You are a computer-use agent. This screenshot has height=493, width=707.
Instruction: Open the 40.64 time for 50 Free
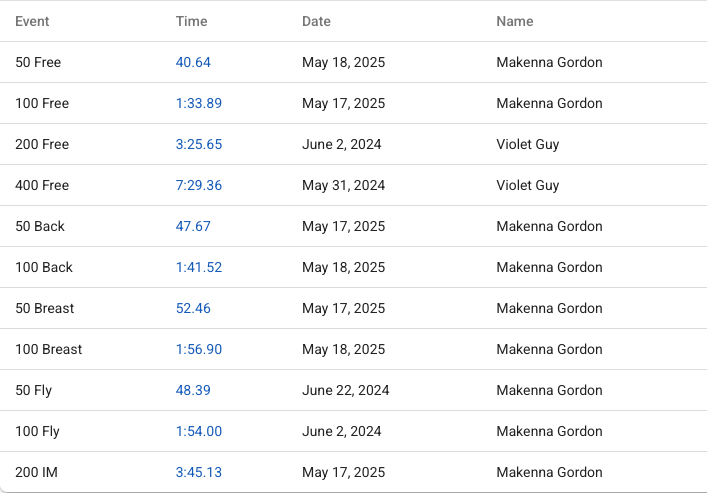193,62
